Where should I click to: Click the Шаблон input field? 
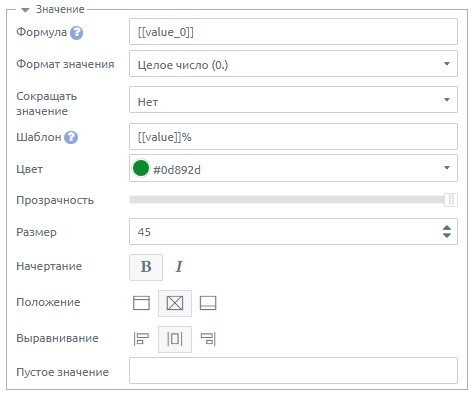(293, 137)
